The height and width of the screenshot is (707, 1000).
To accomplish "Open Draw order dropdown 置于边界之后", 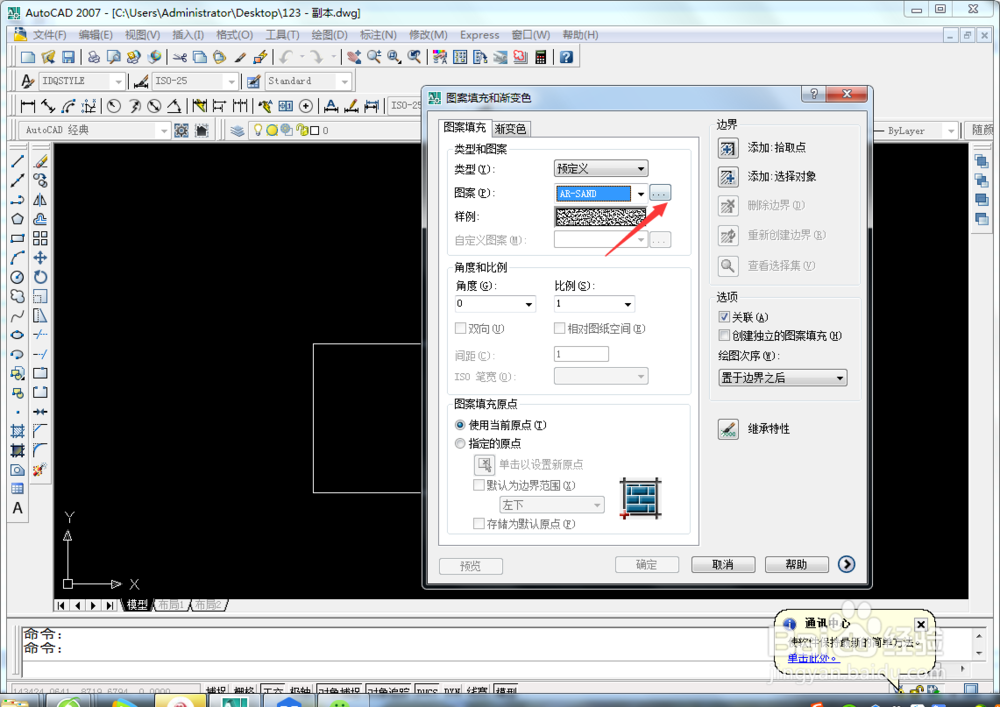I will [783, 378].
